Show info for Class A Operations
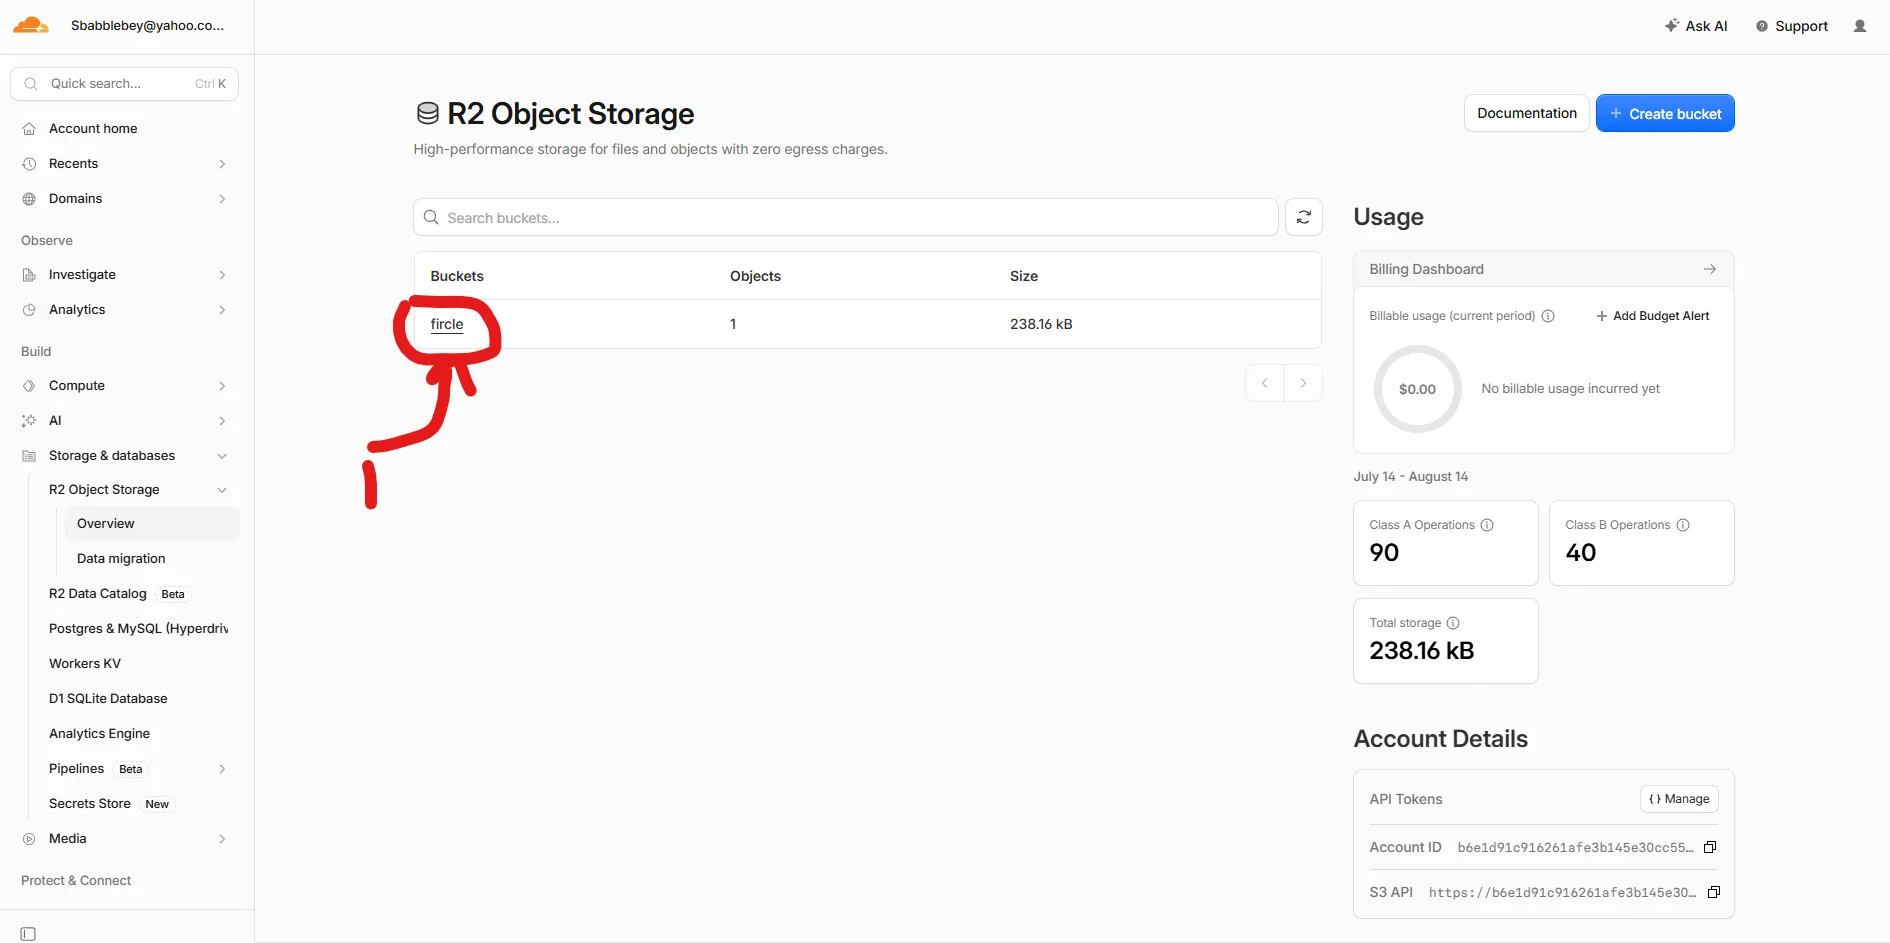This screenshot has height=943, width=1890. (1487, 525)
